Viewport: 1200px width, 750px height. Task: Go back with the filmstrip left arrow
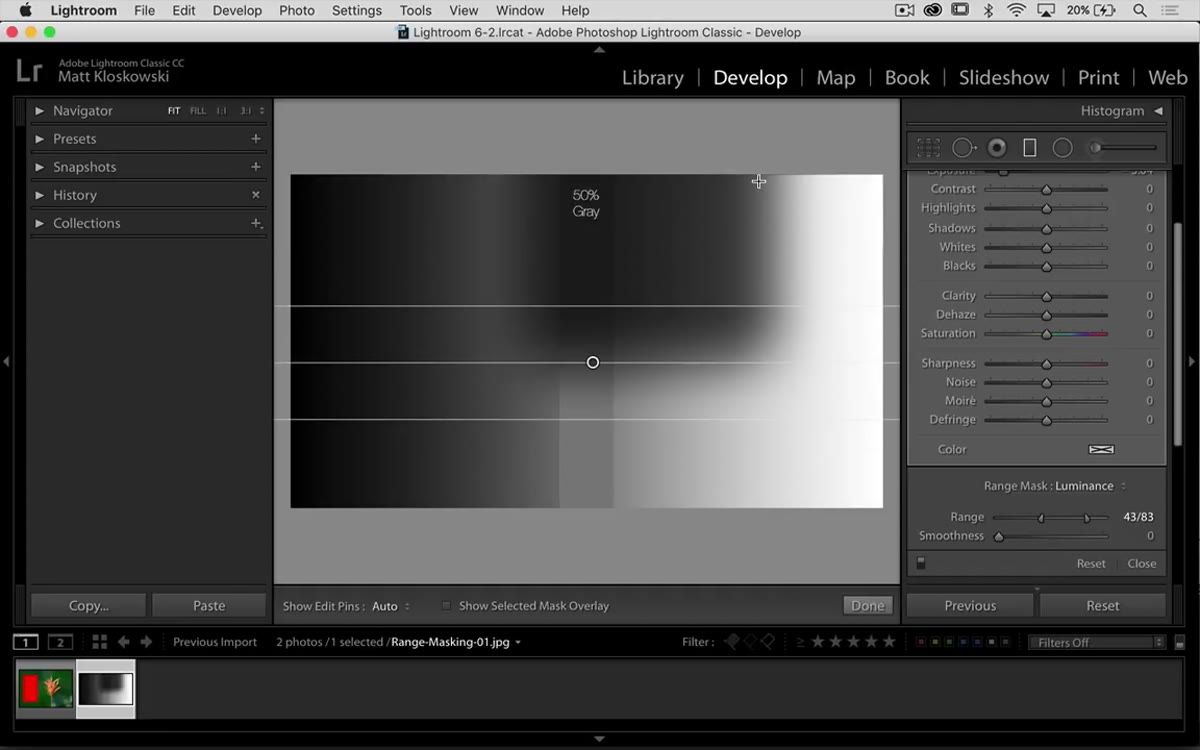pyautogui.click(x=124, y=642)
